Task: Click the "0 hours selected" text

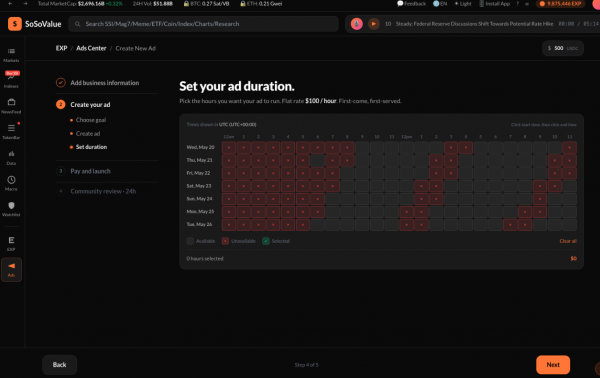Action: [205, 259]
